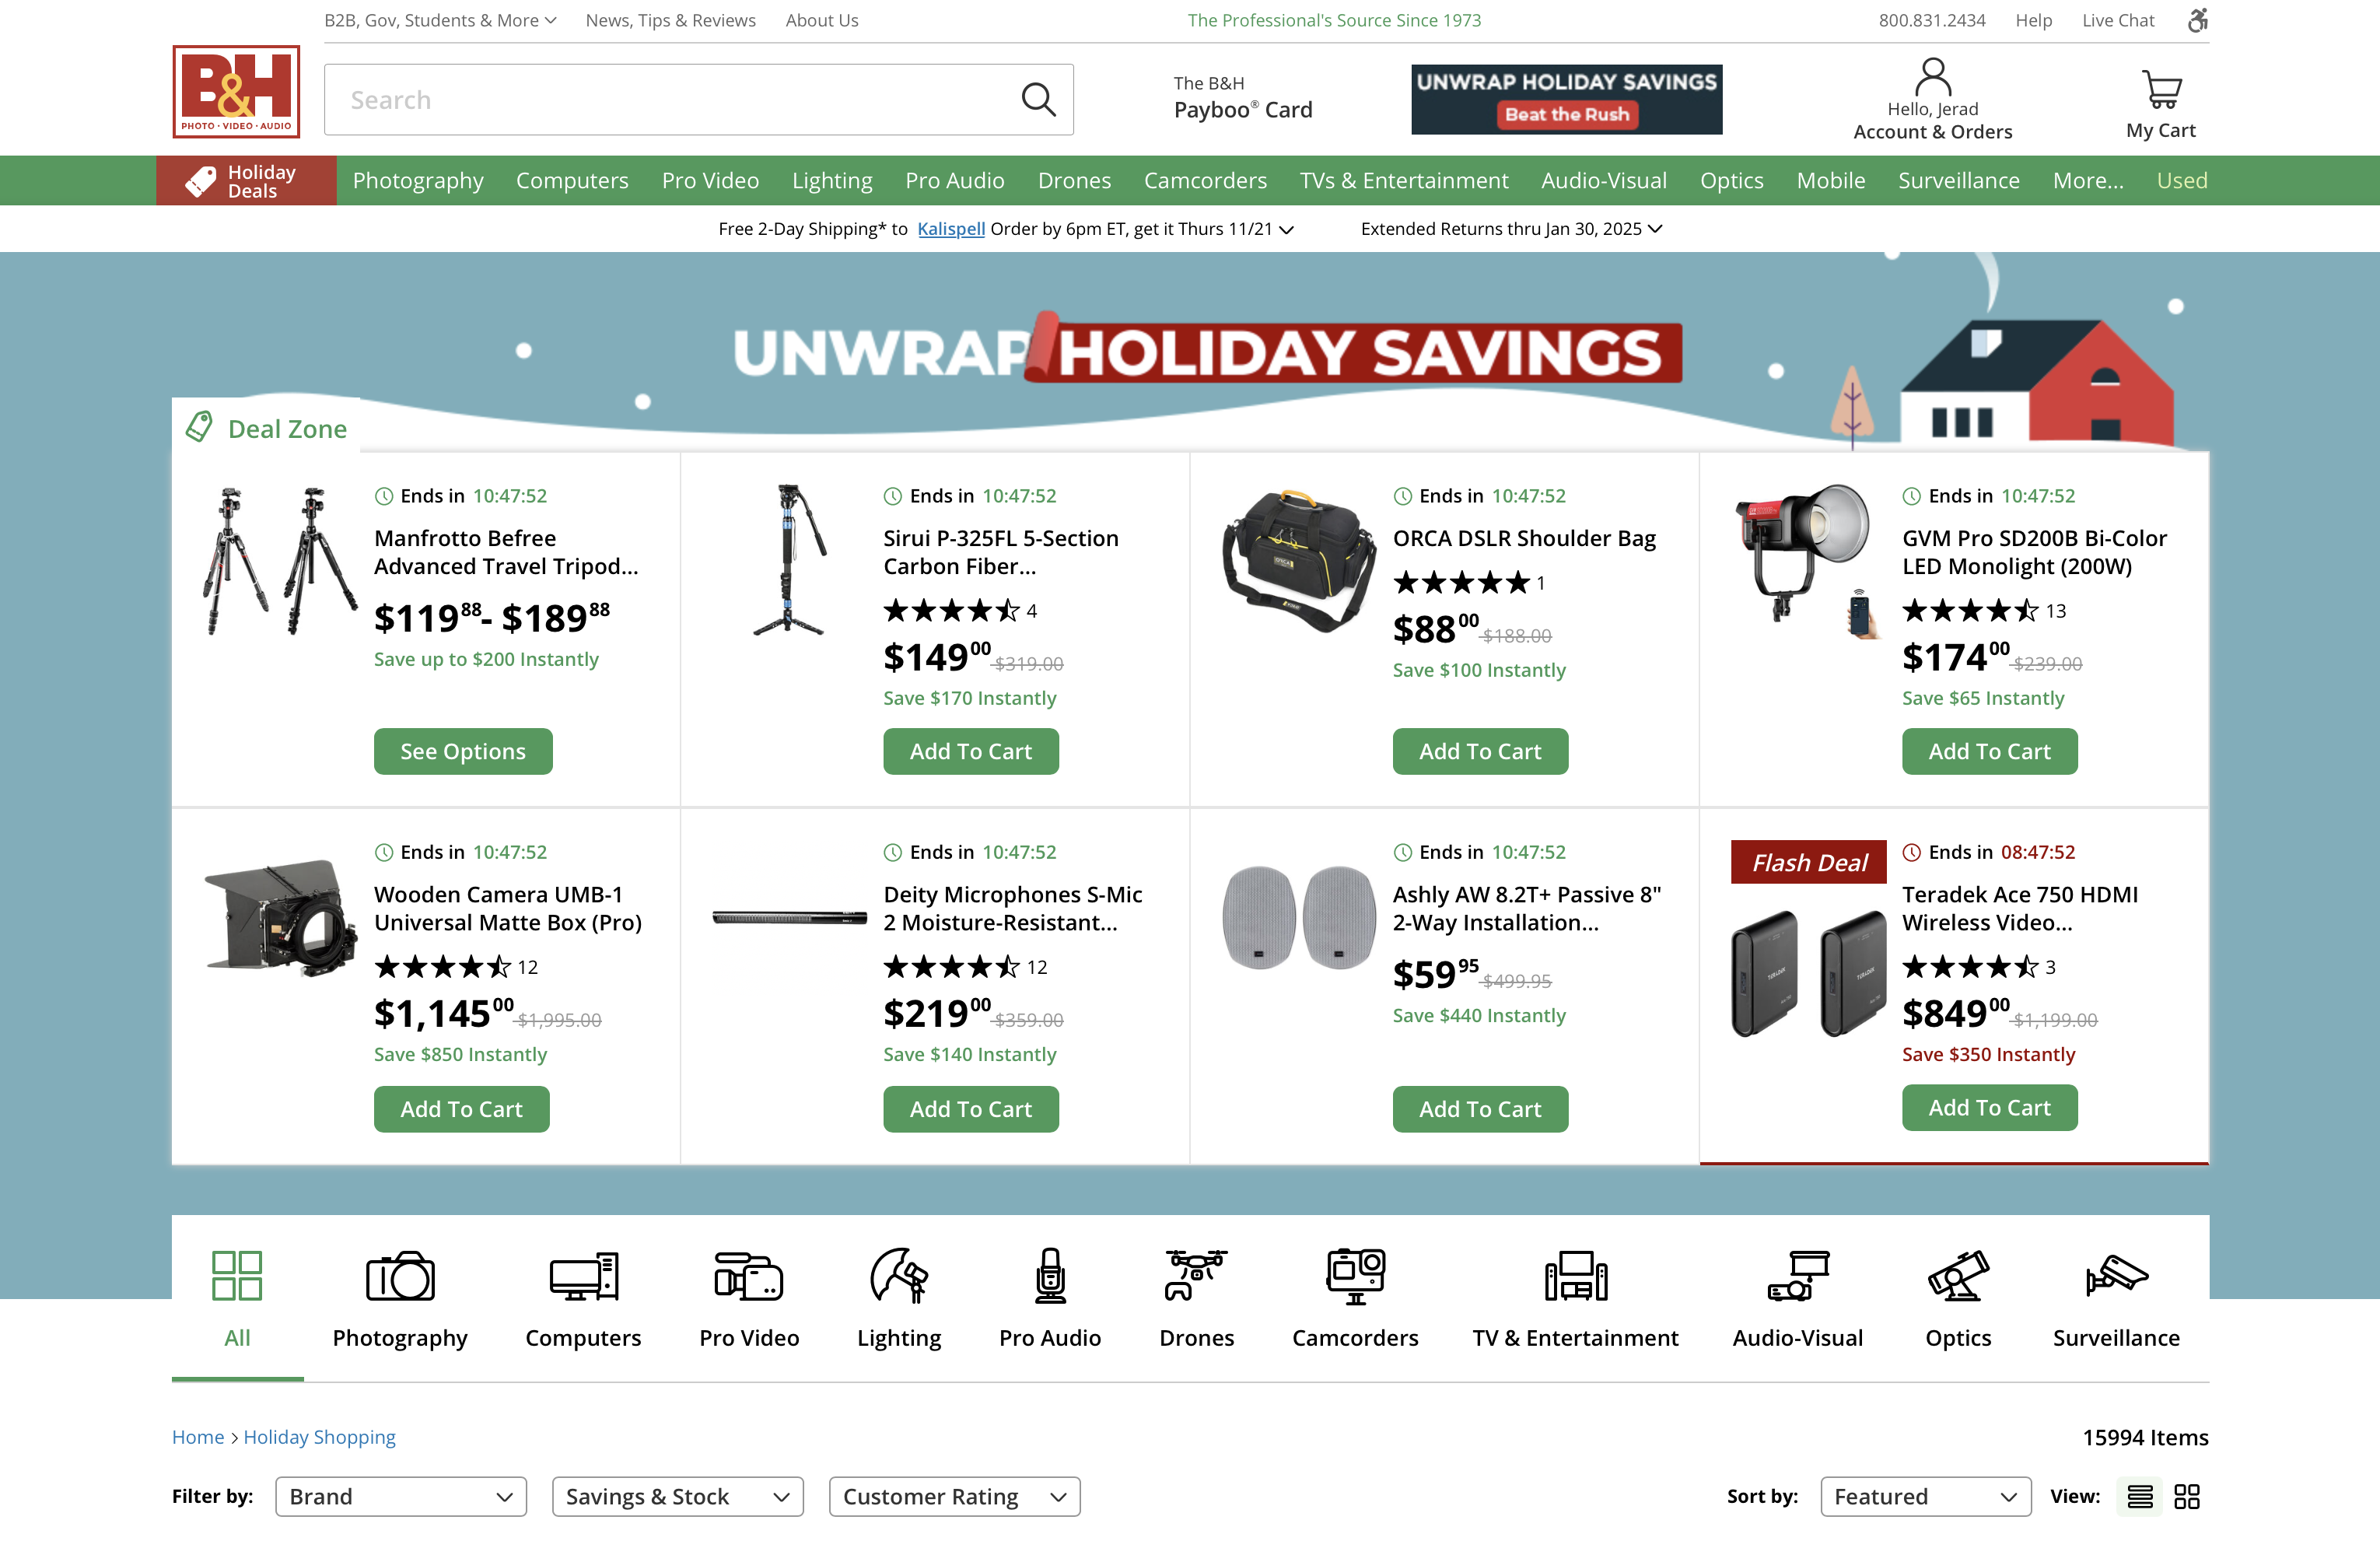Image resolution: width=2380 pixels, height=1548 pixels.
Task: Open the Teradek Ace 750 product thumbnail
Action: (1808, 971)
